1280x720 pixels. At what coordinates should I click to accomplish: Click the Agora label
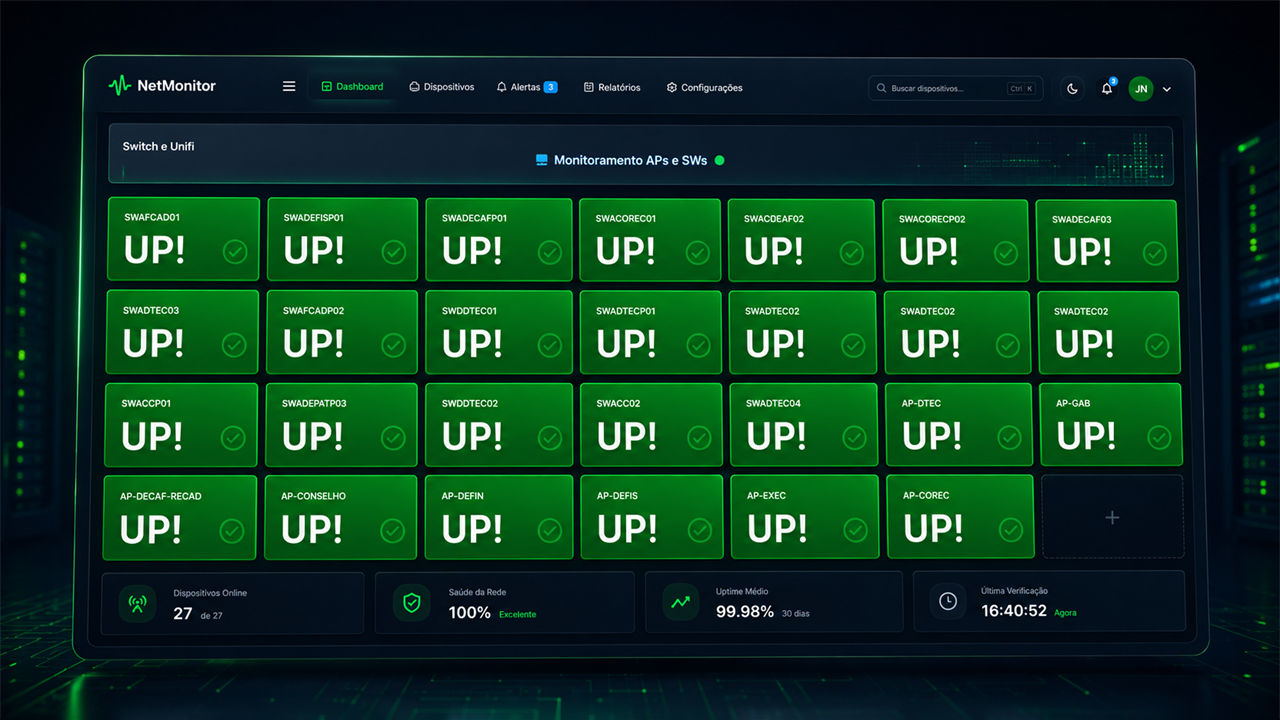click(x=1066, y=612)
